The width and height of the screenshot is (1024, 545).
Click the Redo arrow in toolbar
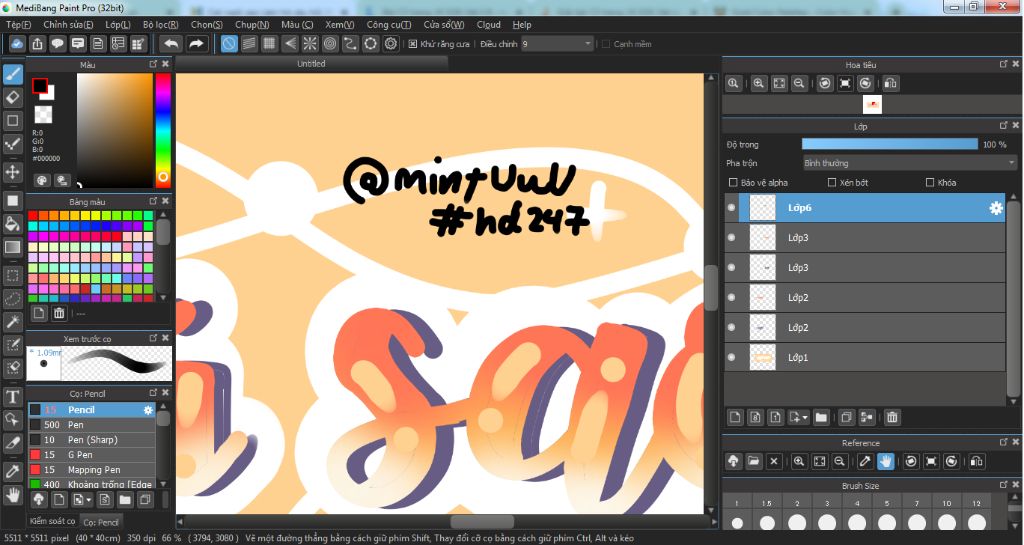(x=196, y=44)
